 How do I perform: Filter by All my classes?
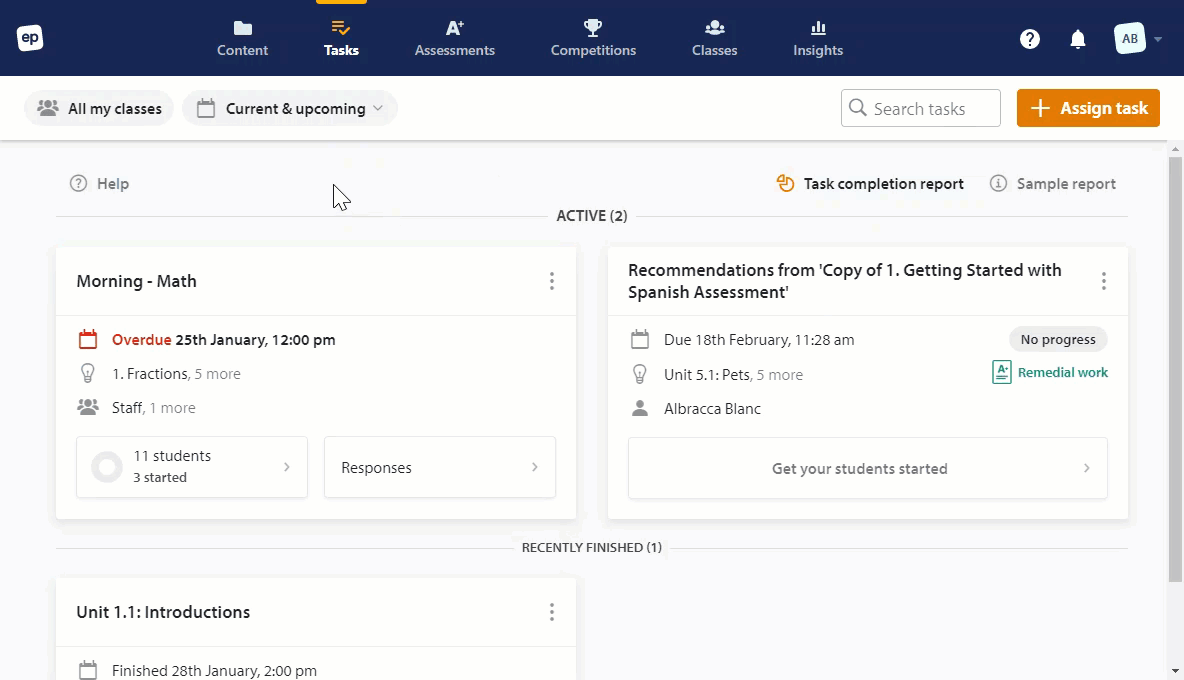[99, 108]
